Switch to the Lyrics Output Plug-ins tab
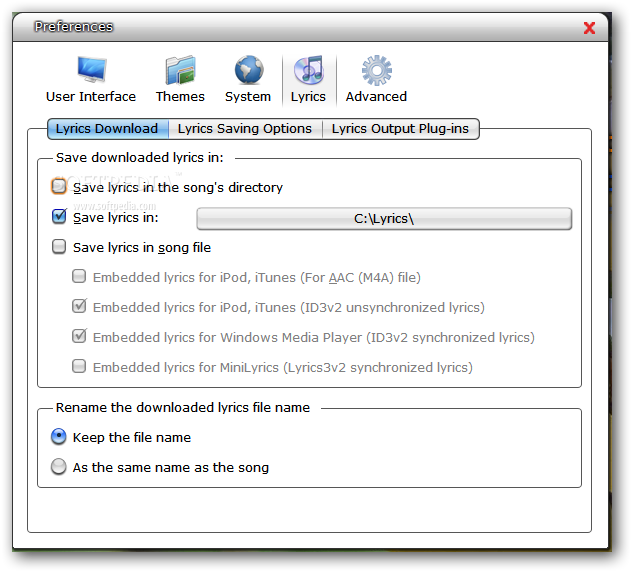The width and height of the screenshot is (632, 572). [x=400, y=129]
